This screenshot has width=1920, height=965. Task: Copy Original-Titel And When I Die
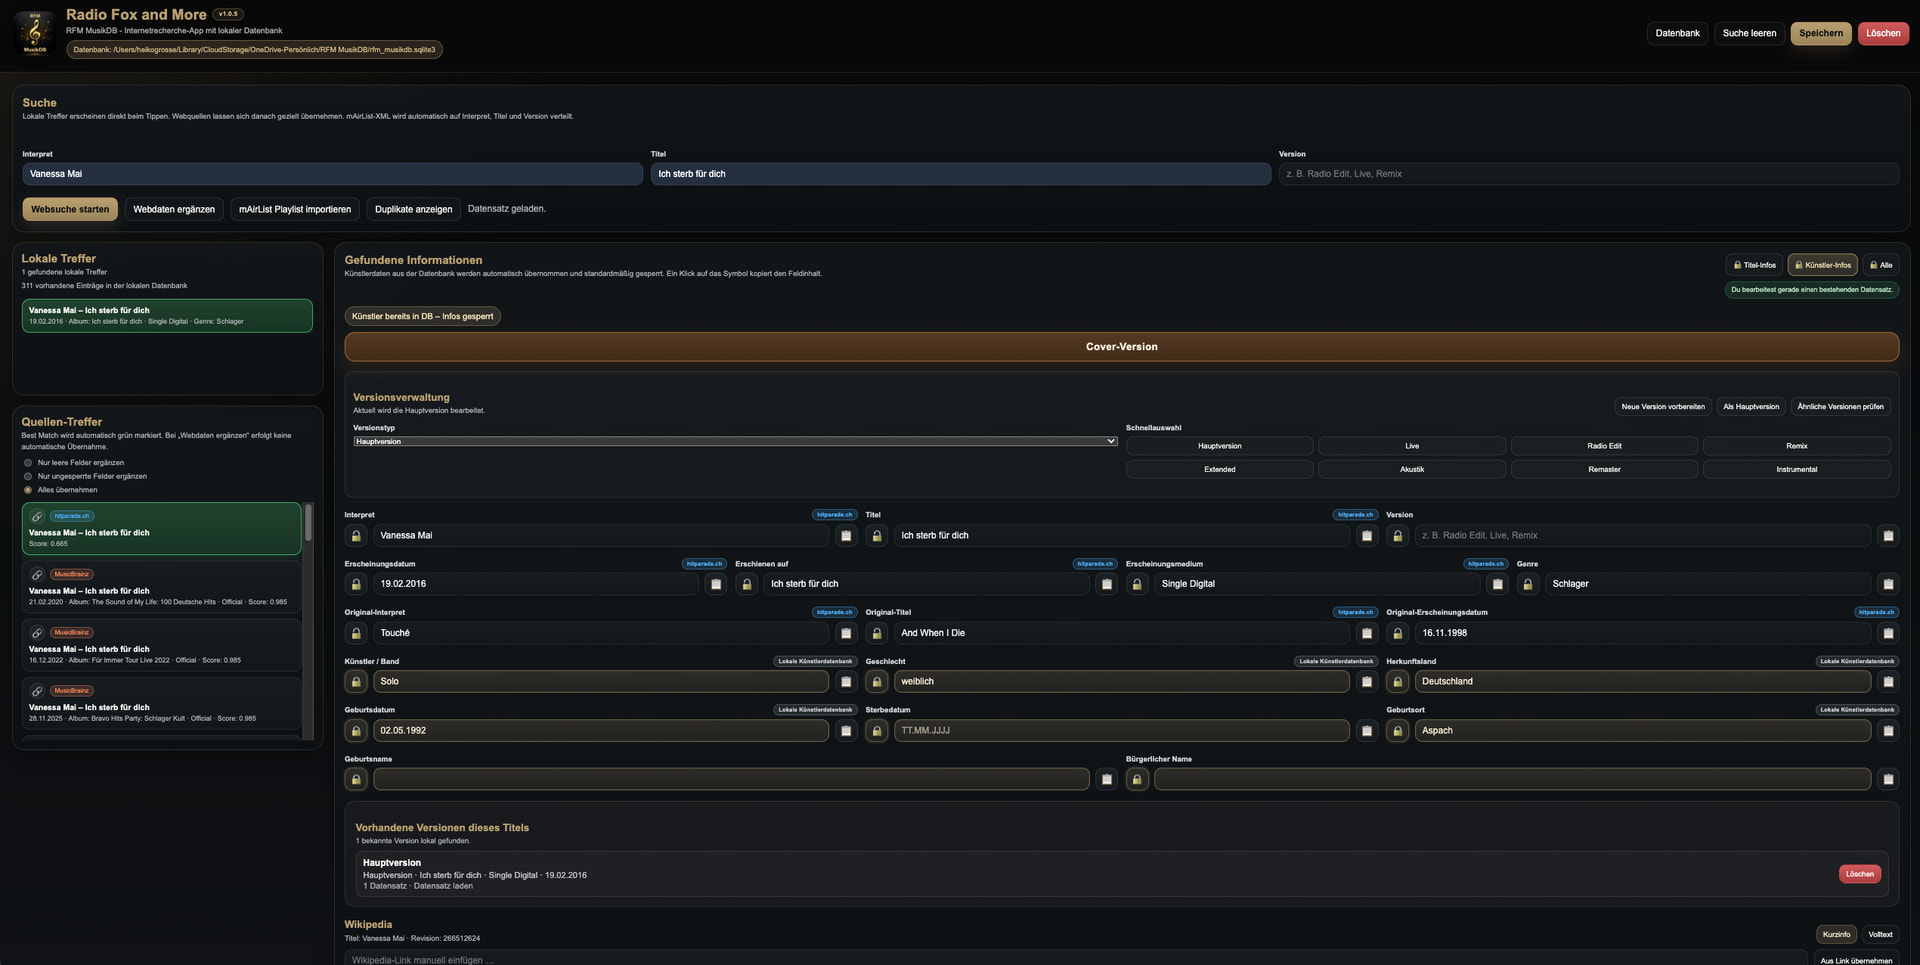(x=1367, y=633)
